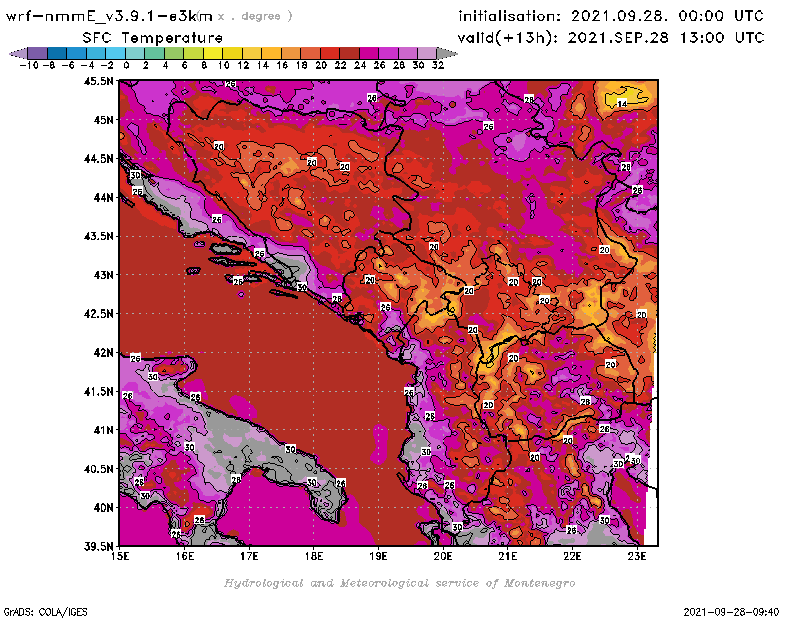Click Hydrological and Meteorological service caption
Viewport: 800px width, 618px height.
[x=398, y=582]
